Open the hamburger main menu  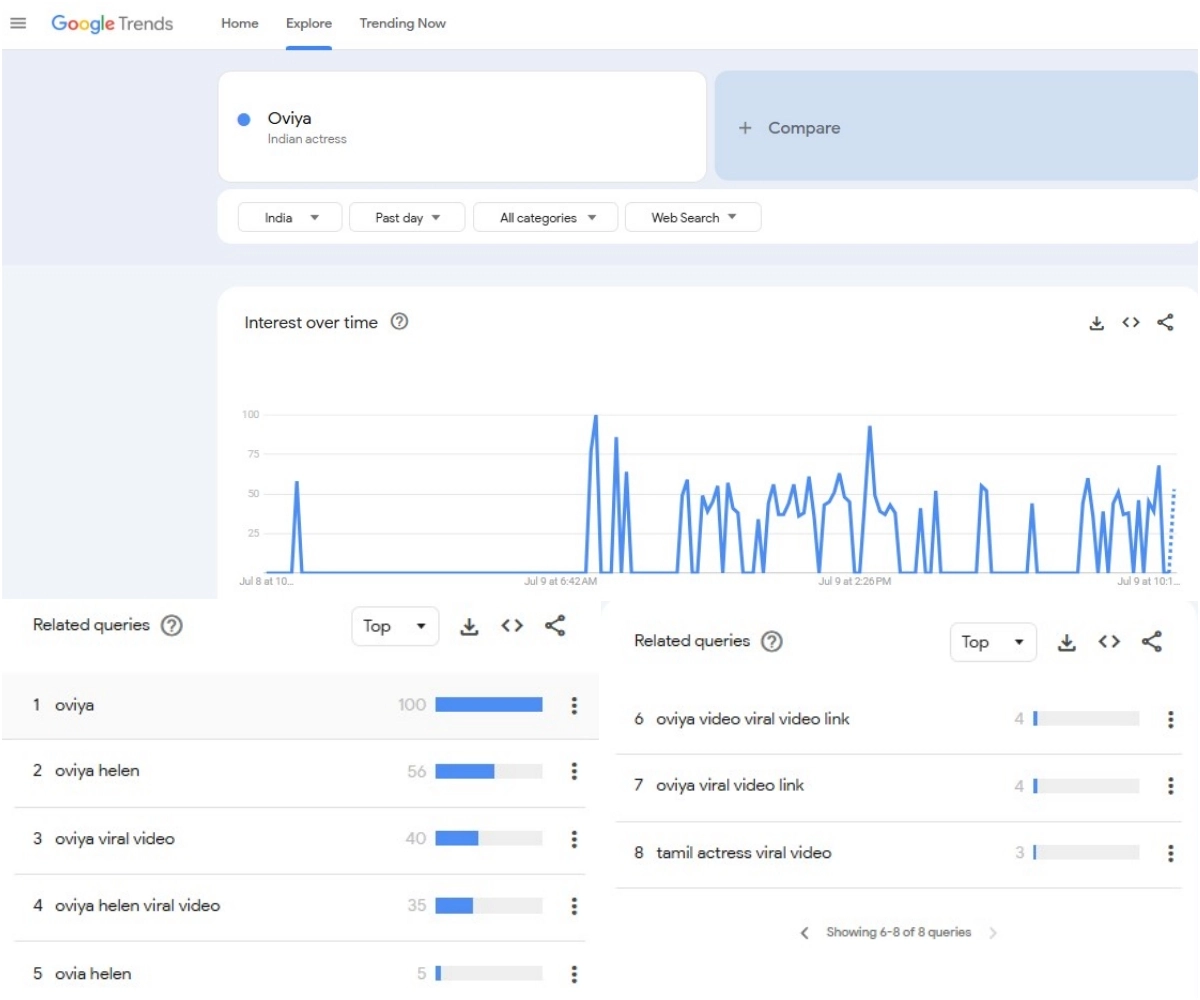tap(18, 23)
